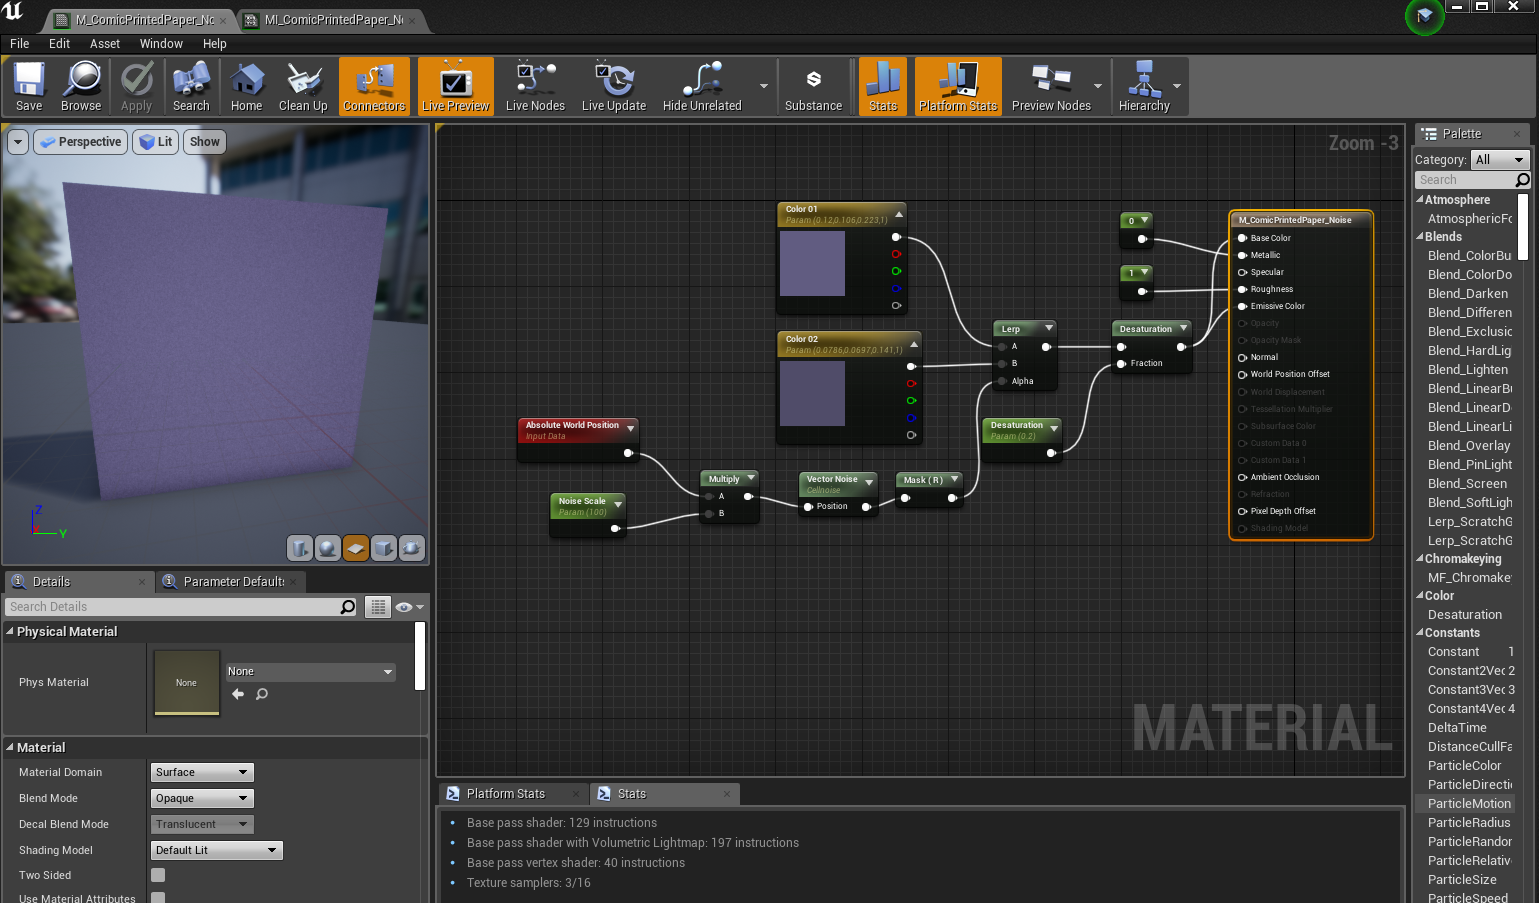Click the Color 02 node swatch preview
1539x903 pixels.
click(x=812, y=394)
